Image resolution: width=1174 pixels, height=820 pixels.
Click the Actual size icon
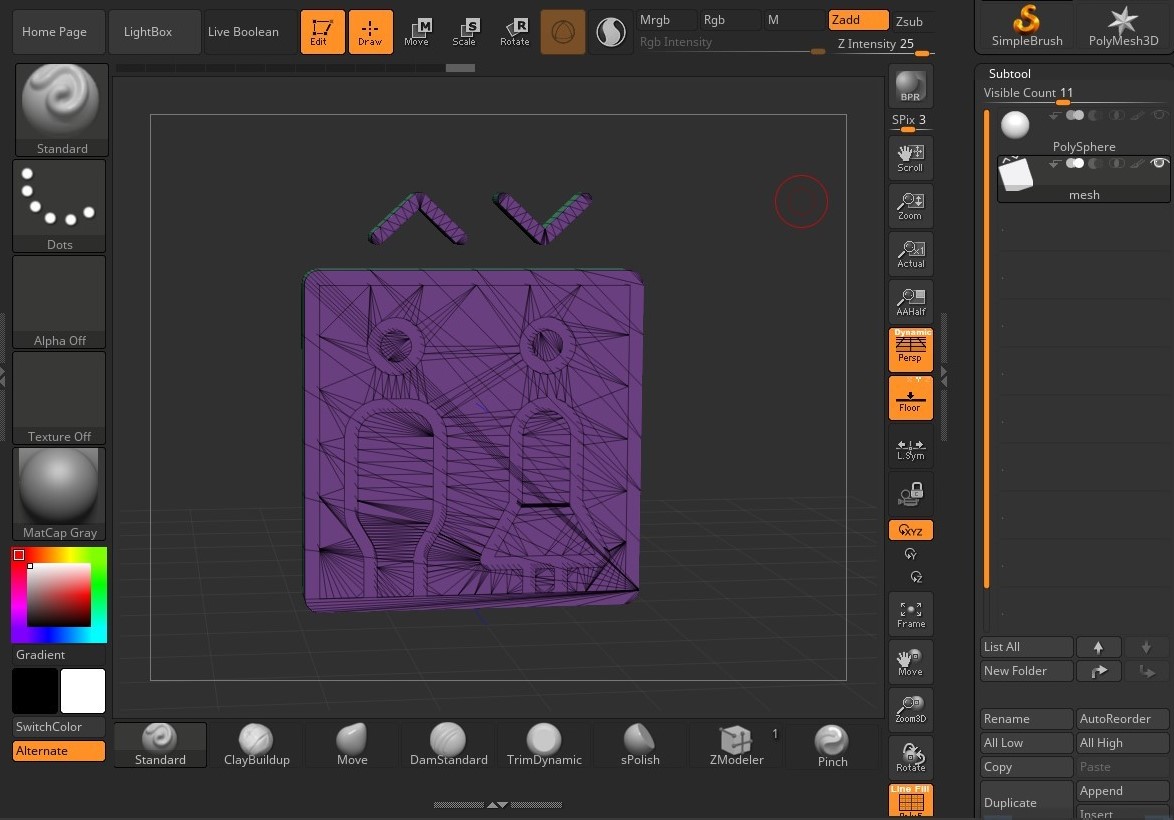[x=910, y=254]
